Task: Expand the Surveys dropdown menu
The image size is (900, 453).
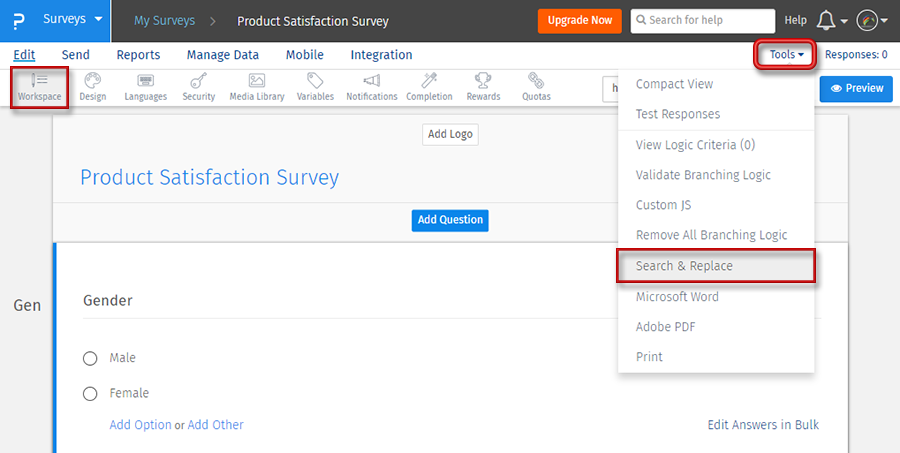Action: pos(72,20)
